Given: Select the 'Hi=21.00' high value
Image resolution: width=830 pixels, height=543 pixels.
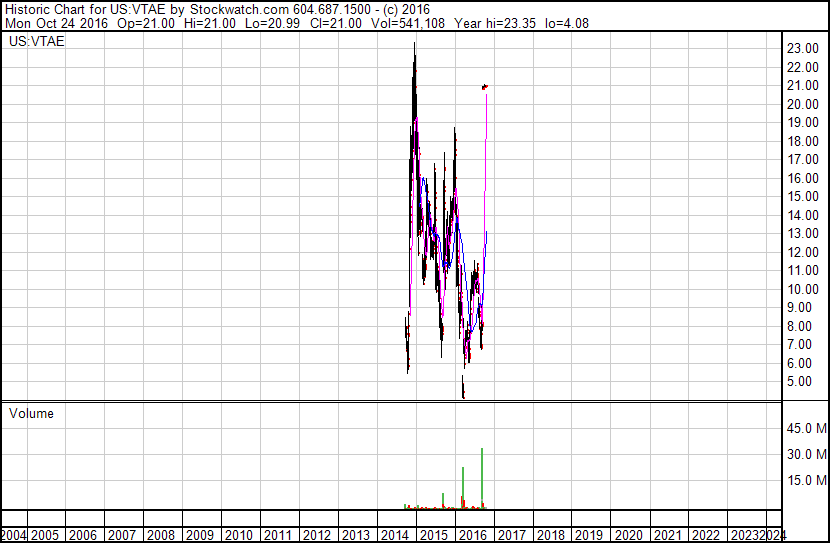Looking at the screenshot, I should (x=210, y=23).
